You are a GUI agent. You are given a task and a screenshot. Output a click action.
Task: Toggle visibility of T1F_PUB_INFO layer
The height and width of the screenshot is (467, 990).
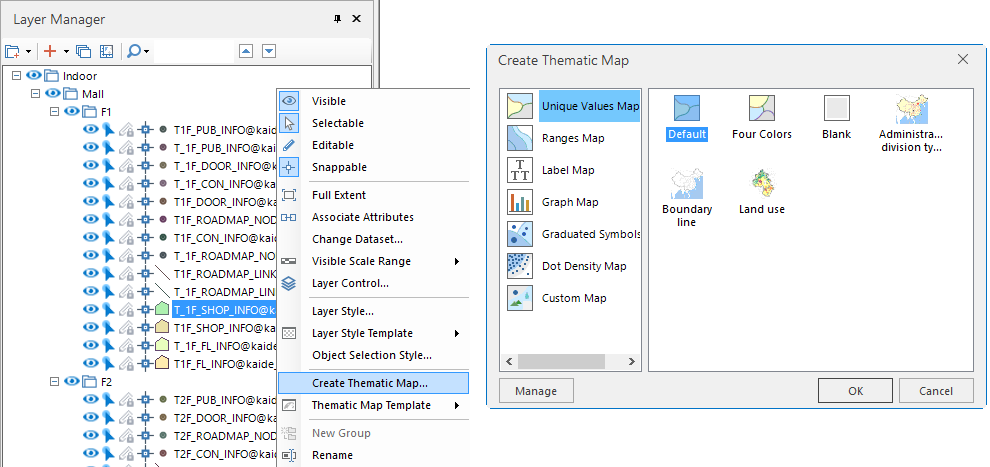[x=89, y=130]
